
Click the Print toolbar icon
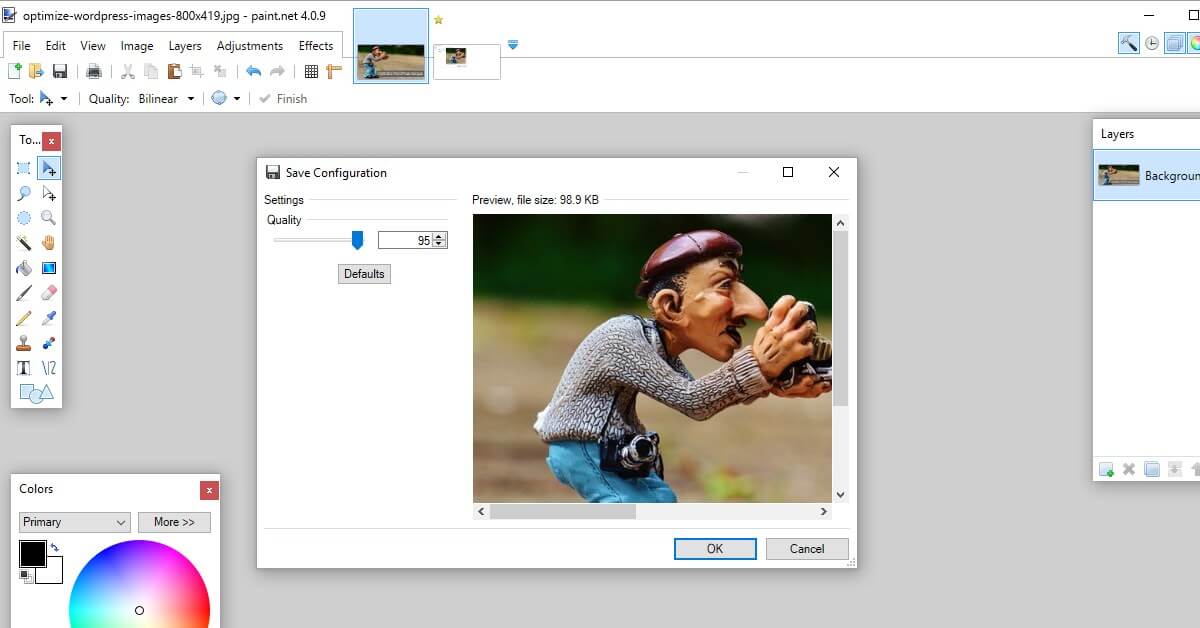tap(94, 71)
